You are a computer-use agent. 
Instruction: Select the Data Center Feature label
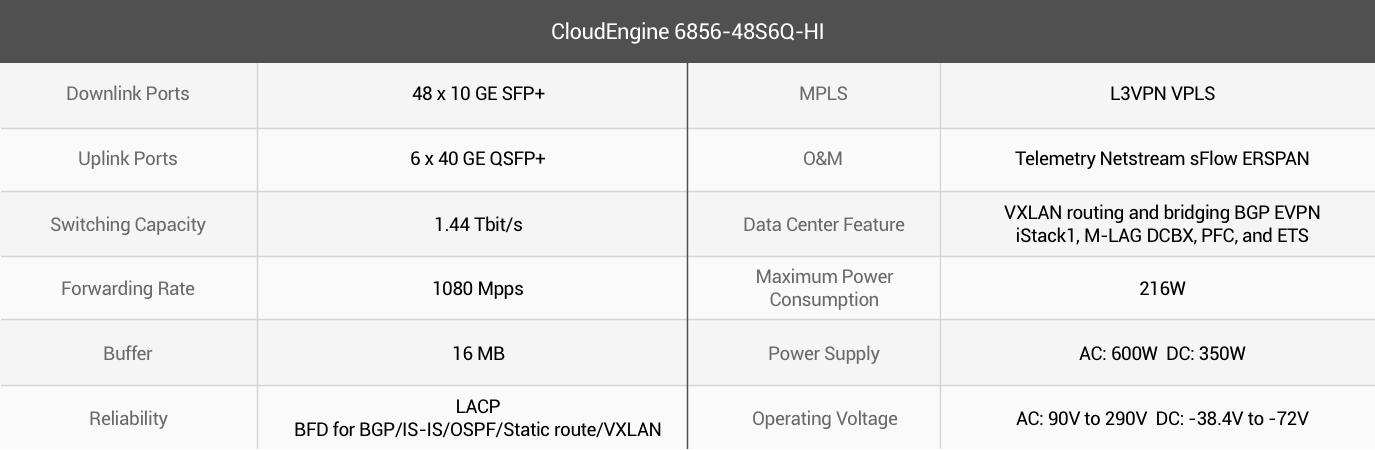coord(823,224)
